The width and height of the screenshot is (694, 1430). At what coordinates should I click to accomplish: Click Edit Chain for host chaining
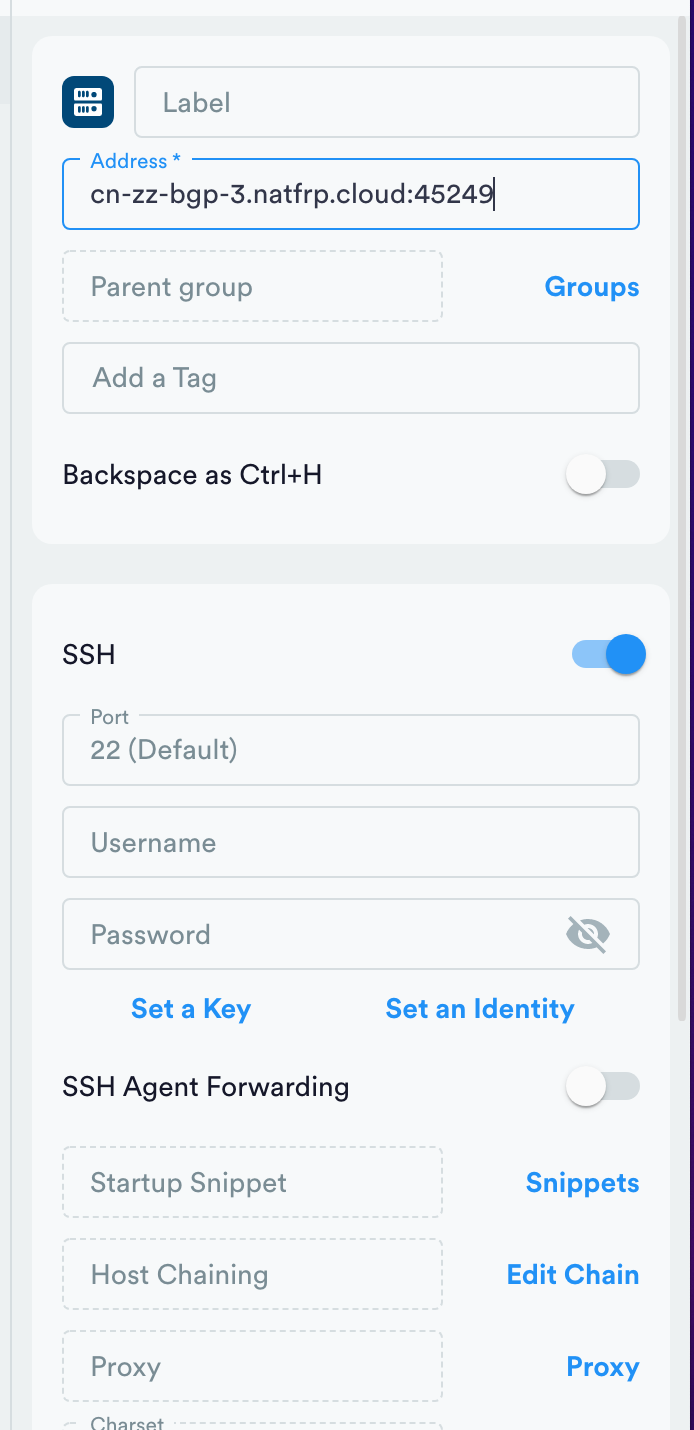[x=572, y=1274]
